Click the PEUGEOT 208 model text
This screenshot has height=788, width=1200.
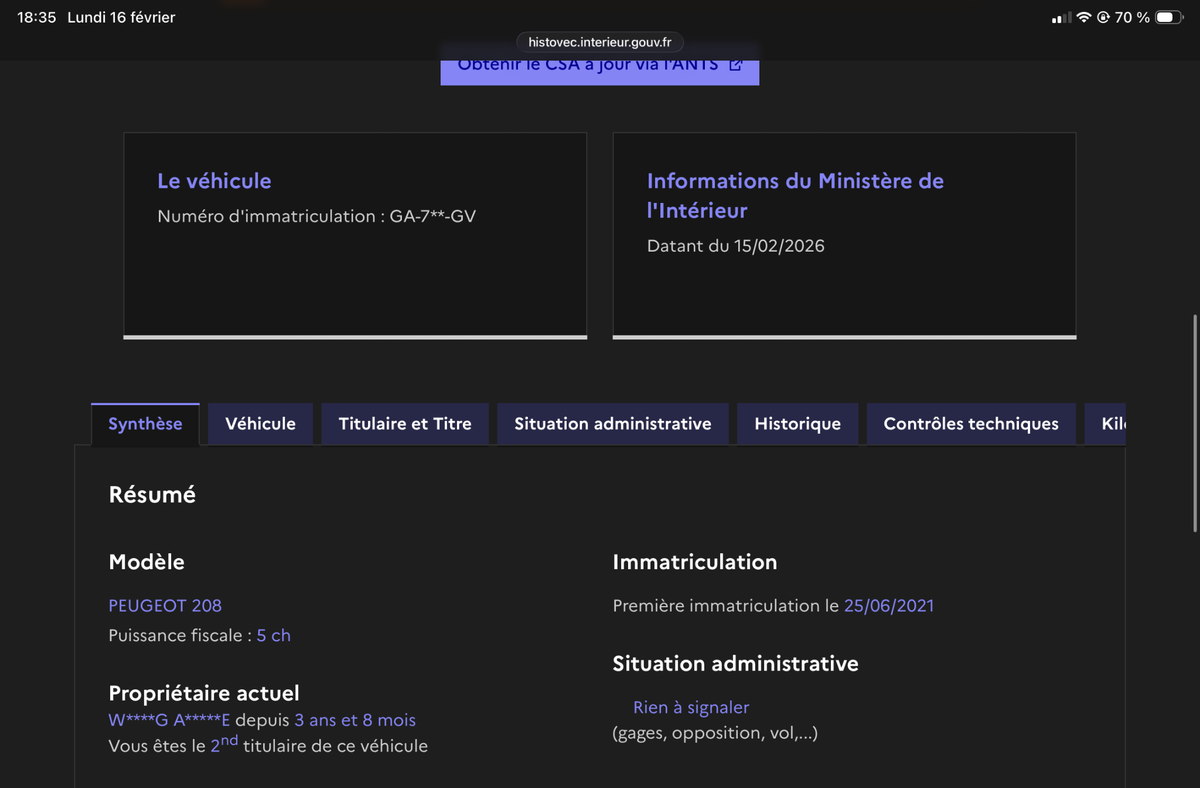click(x=165, y=606)
